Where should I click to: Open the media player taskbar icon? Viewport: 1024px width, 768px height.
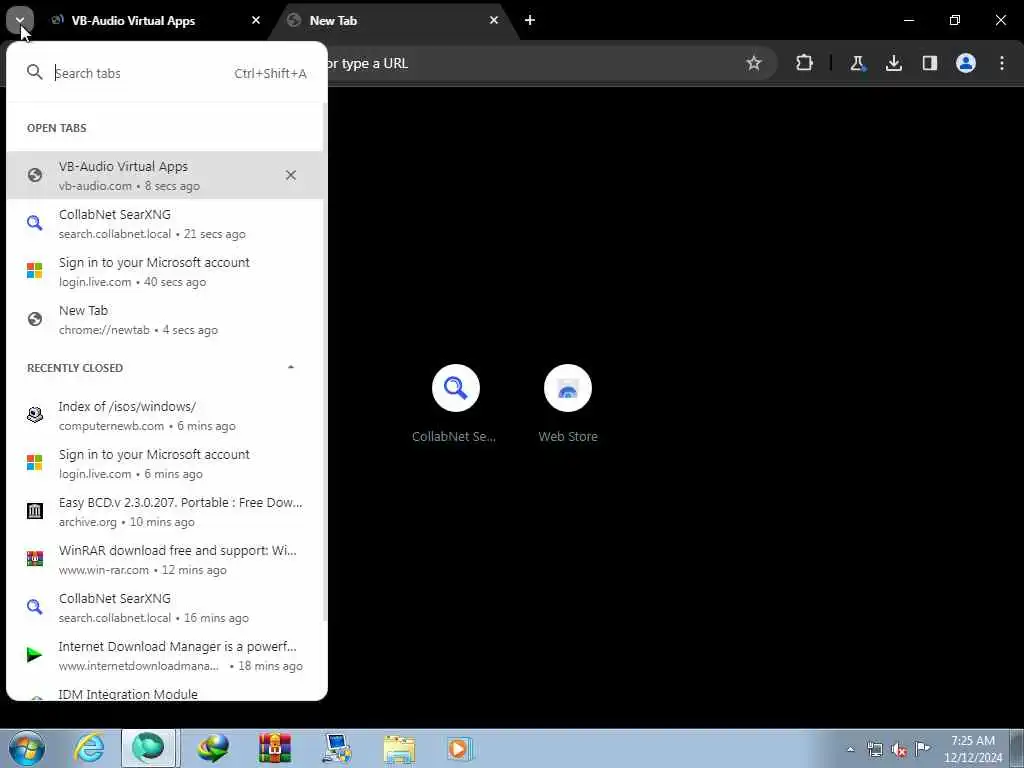tap(460, 748)
